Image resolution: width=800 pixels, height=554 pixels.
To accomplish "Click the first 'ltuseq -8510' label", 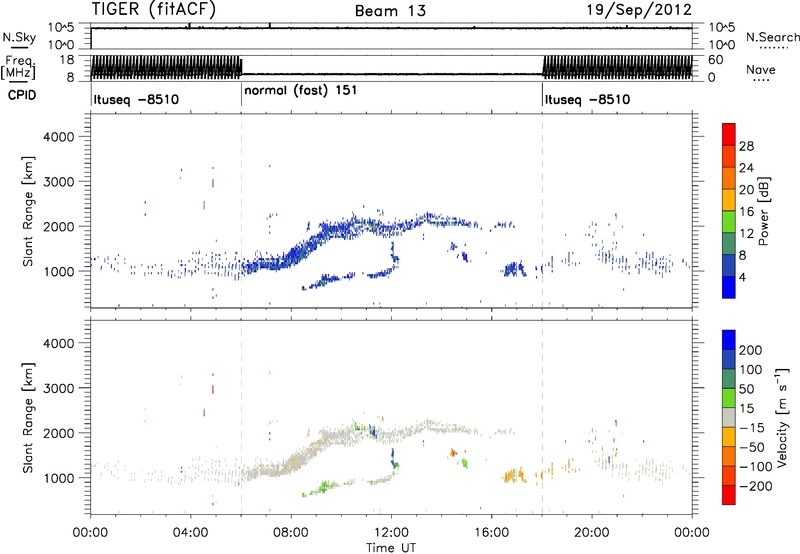I will 136,99.
